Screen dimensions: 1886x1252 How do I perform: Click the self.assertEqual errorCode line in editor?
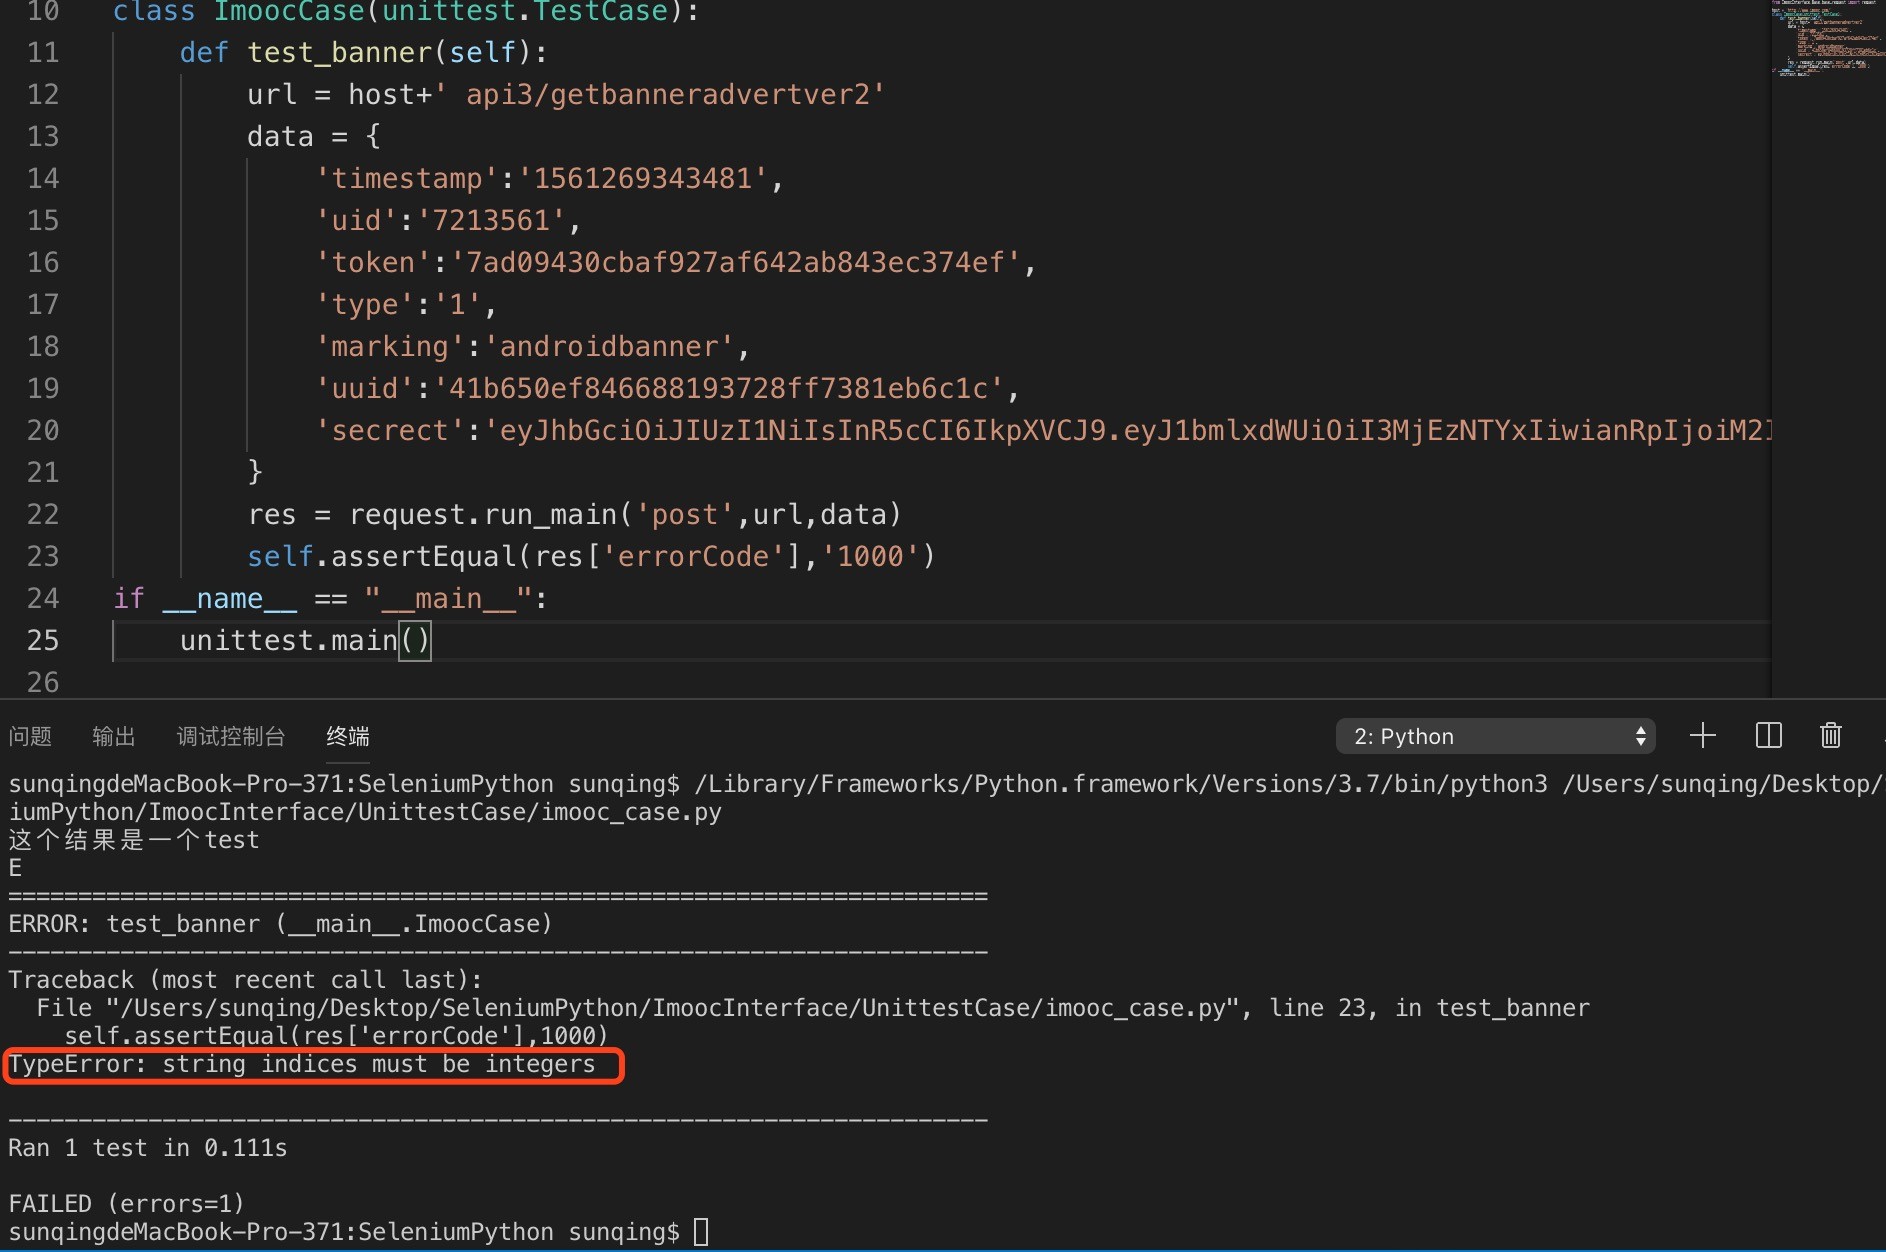(x=591, y=556)
